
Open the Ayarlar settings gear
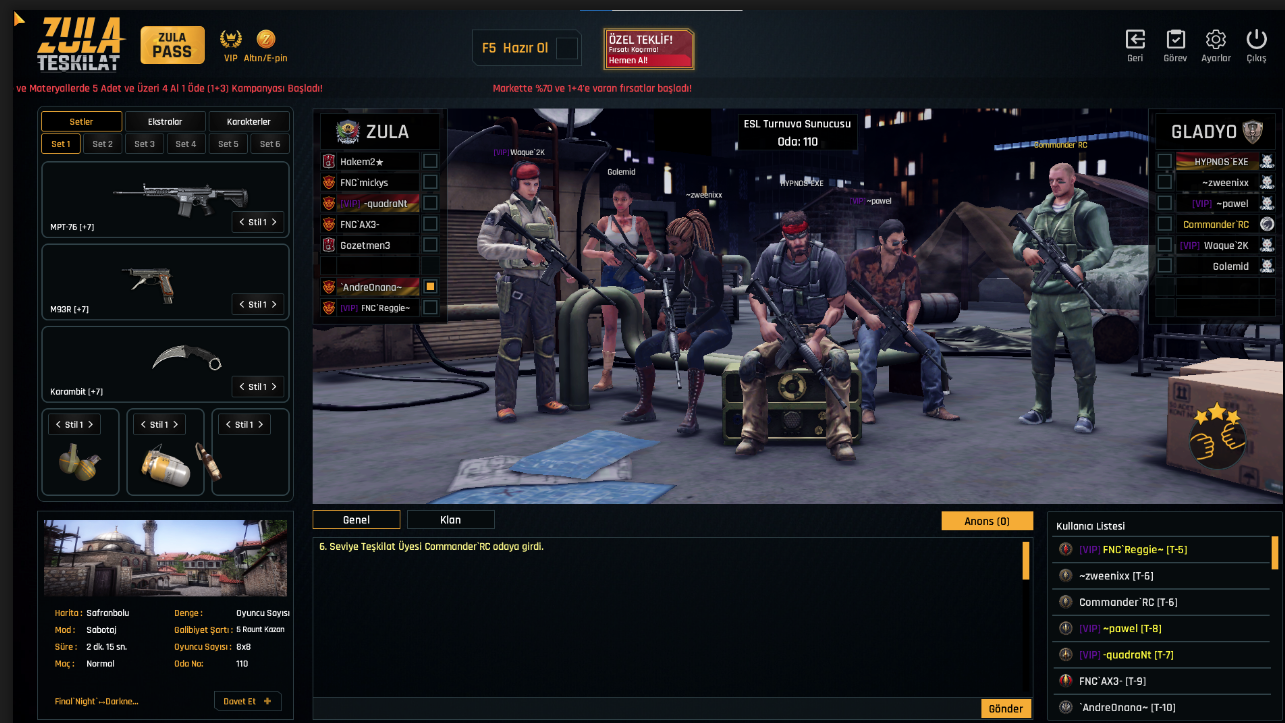[1216, 39]
